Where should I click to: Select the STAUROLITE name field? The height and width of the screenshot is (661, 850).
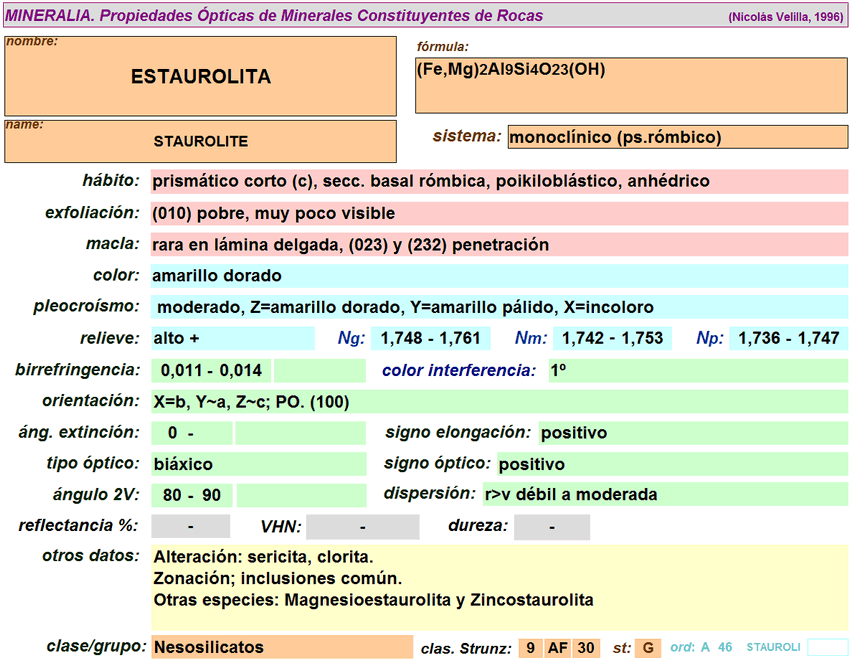tap(200, 141)
